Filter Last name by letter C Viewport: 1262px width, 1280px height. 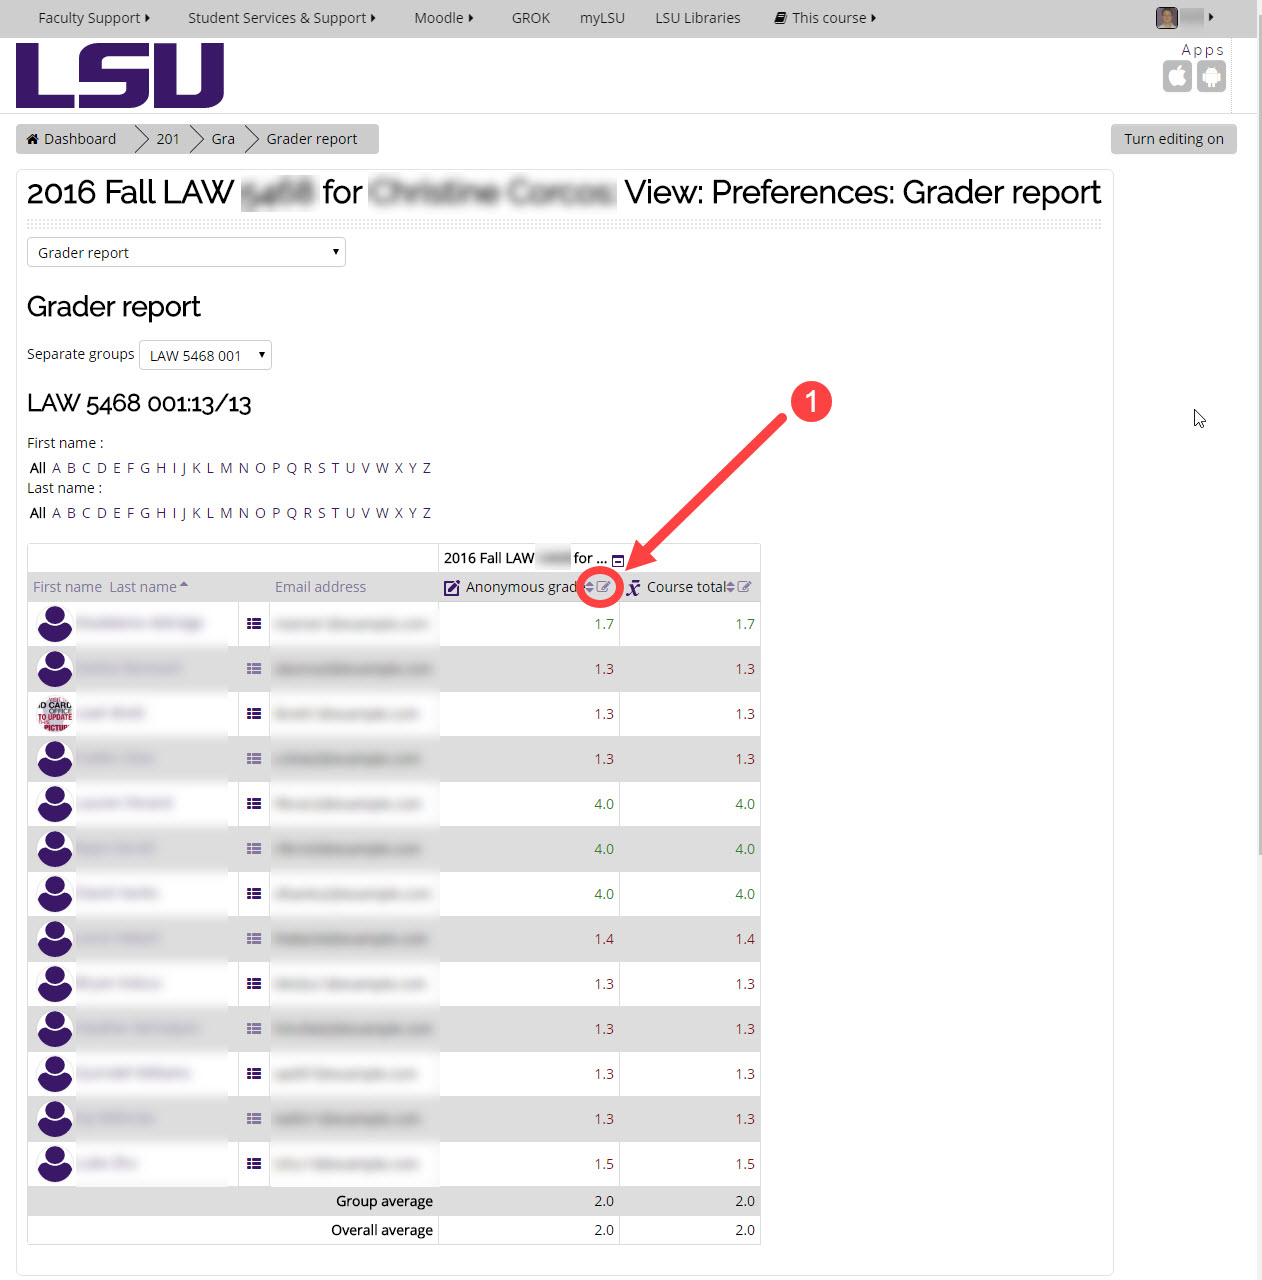(86, 513)
